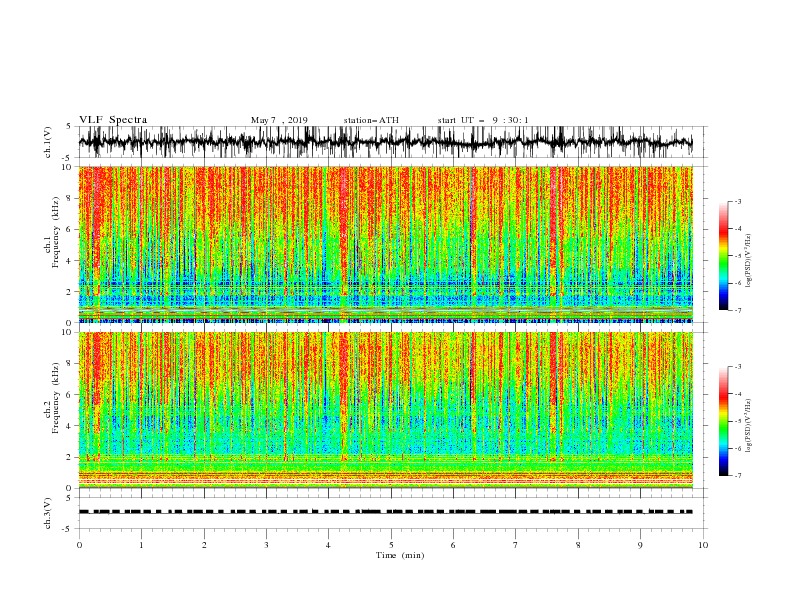Click the "4" kHz tick of ch.2 spectrogram

(x=69, y=426)
